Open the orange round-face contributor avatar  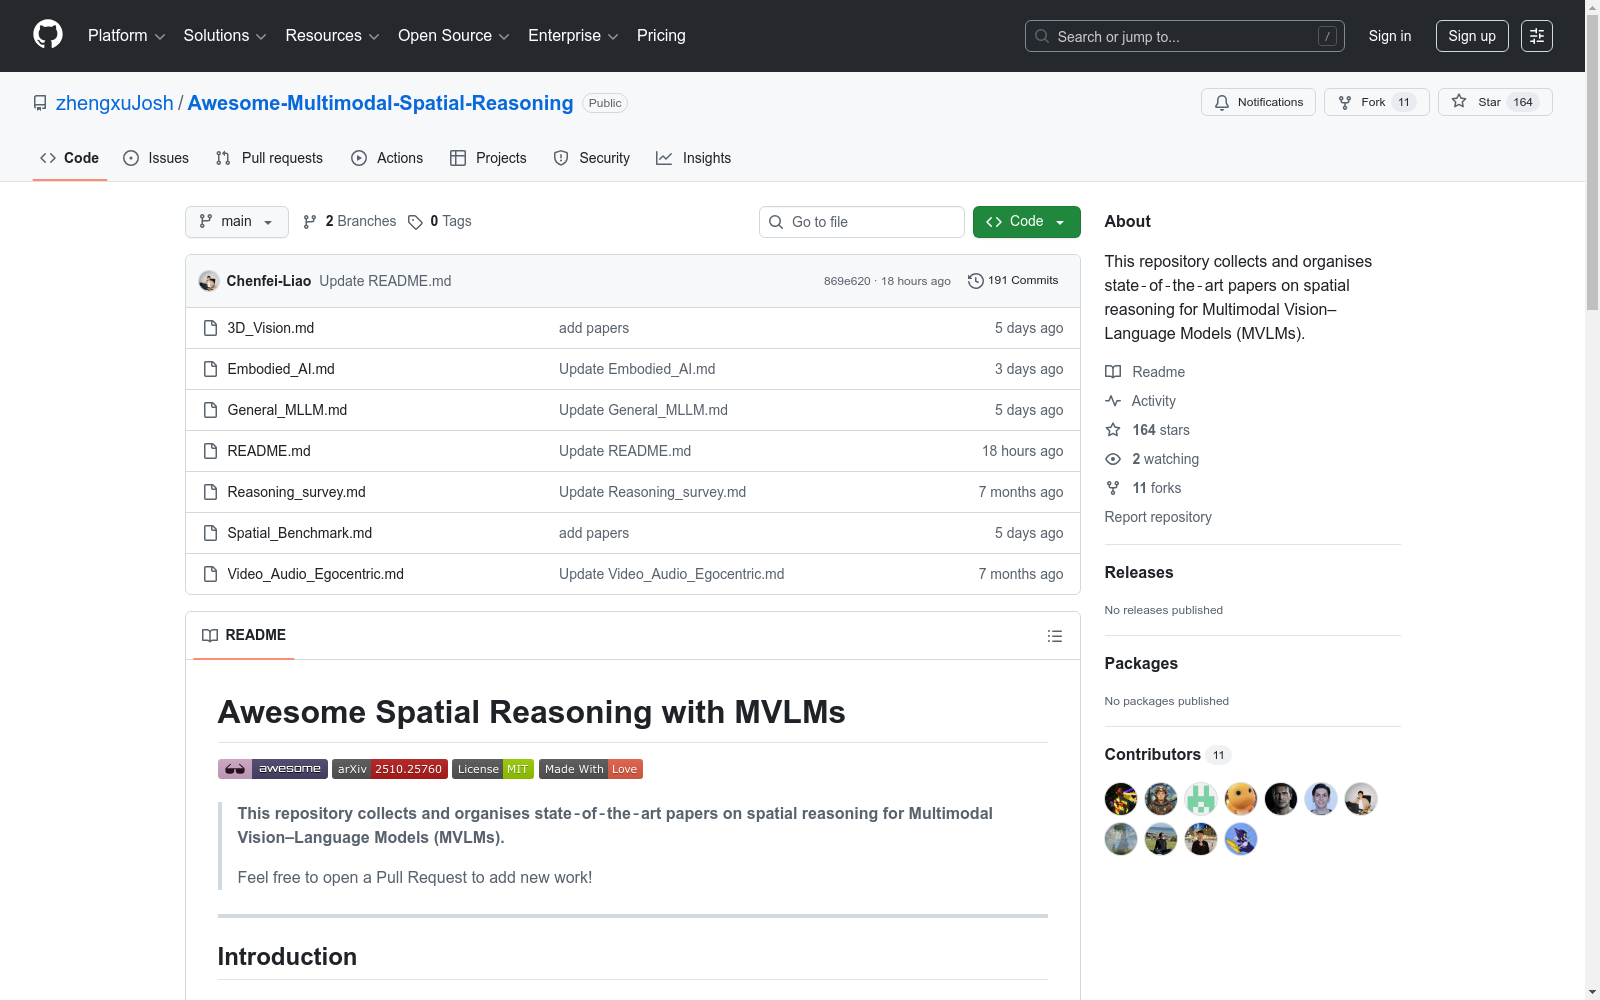(x=1241, y=799)
